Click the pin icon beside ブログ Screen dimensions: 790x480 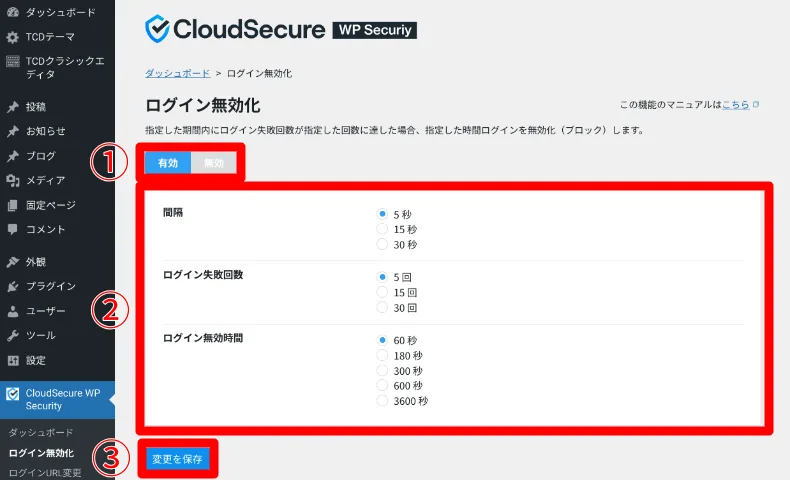pos(13,156)
